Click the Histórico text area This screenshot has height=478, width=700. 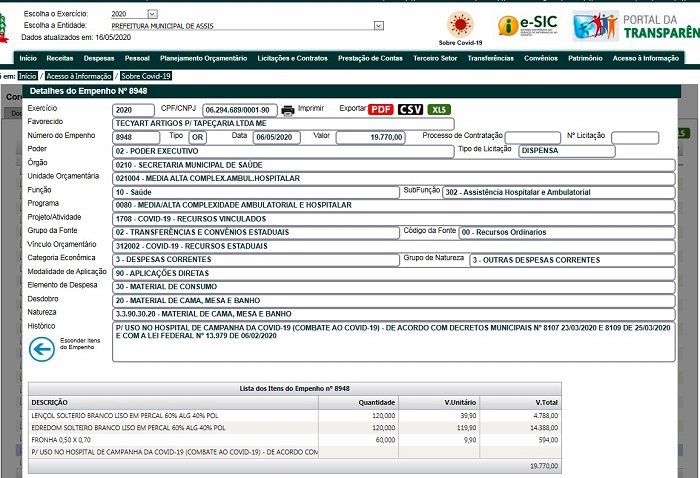(x=394, y=342)
